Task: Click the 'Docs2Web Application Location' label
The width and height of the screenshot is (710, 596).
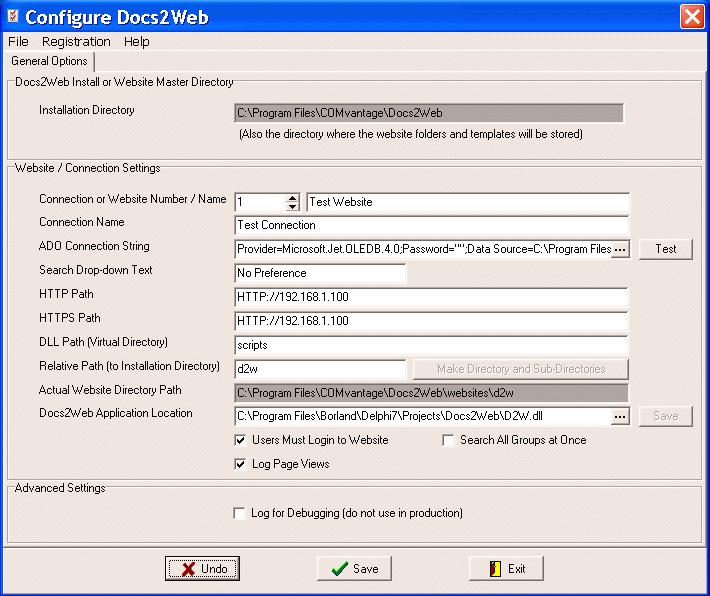Action: coord(115,413)
